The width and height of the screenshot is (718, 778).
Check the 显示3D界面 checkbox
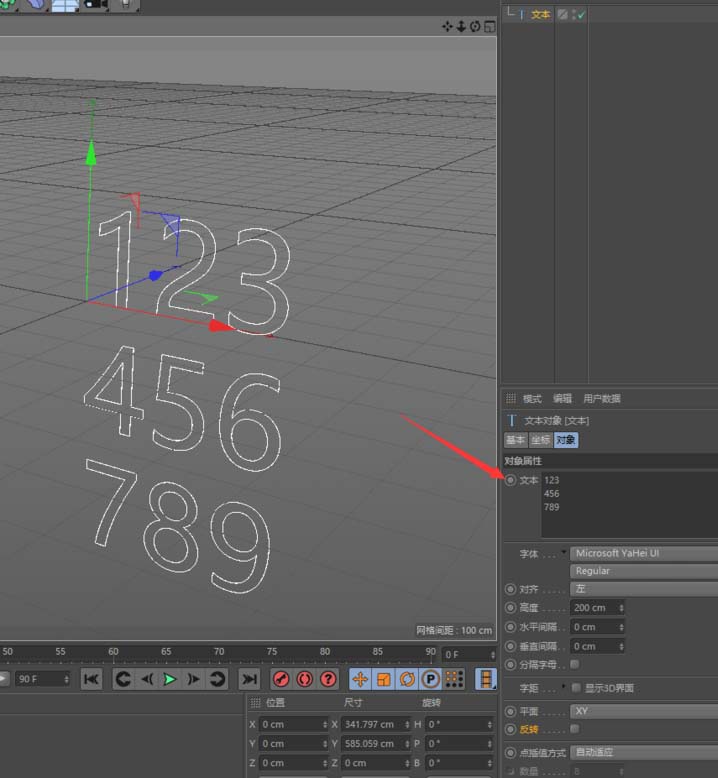click(576, 688)
